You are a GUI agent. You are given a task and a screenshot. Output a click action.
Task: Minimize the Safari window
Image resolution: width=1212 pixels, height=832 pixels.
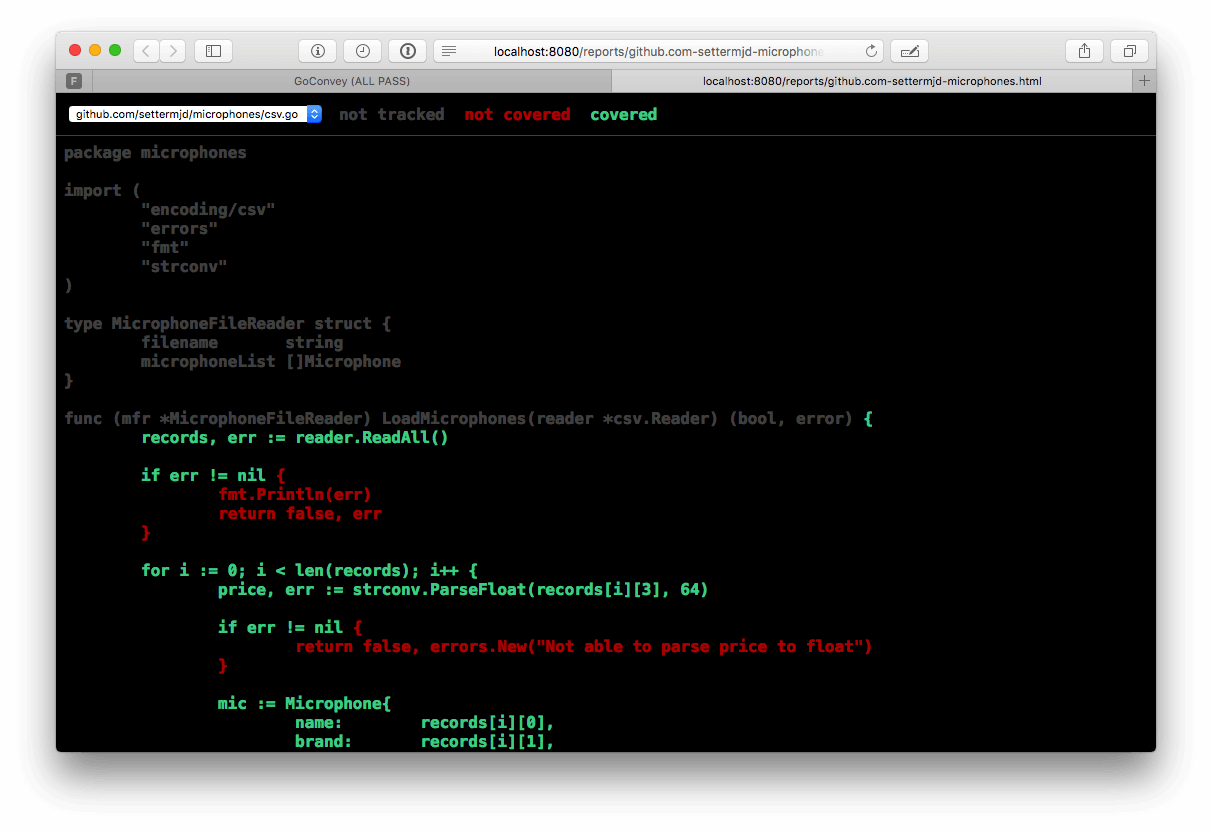point(95,51)
